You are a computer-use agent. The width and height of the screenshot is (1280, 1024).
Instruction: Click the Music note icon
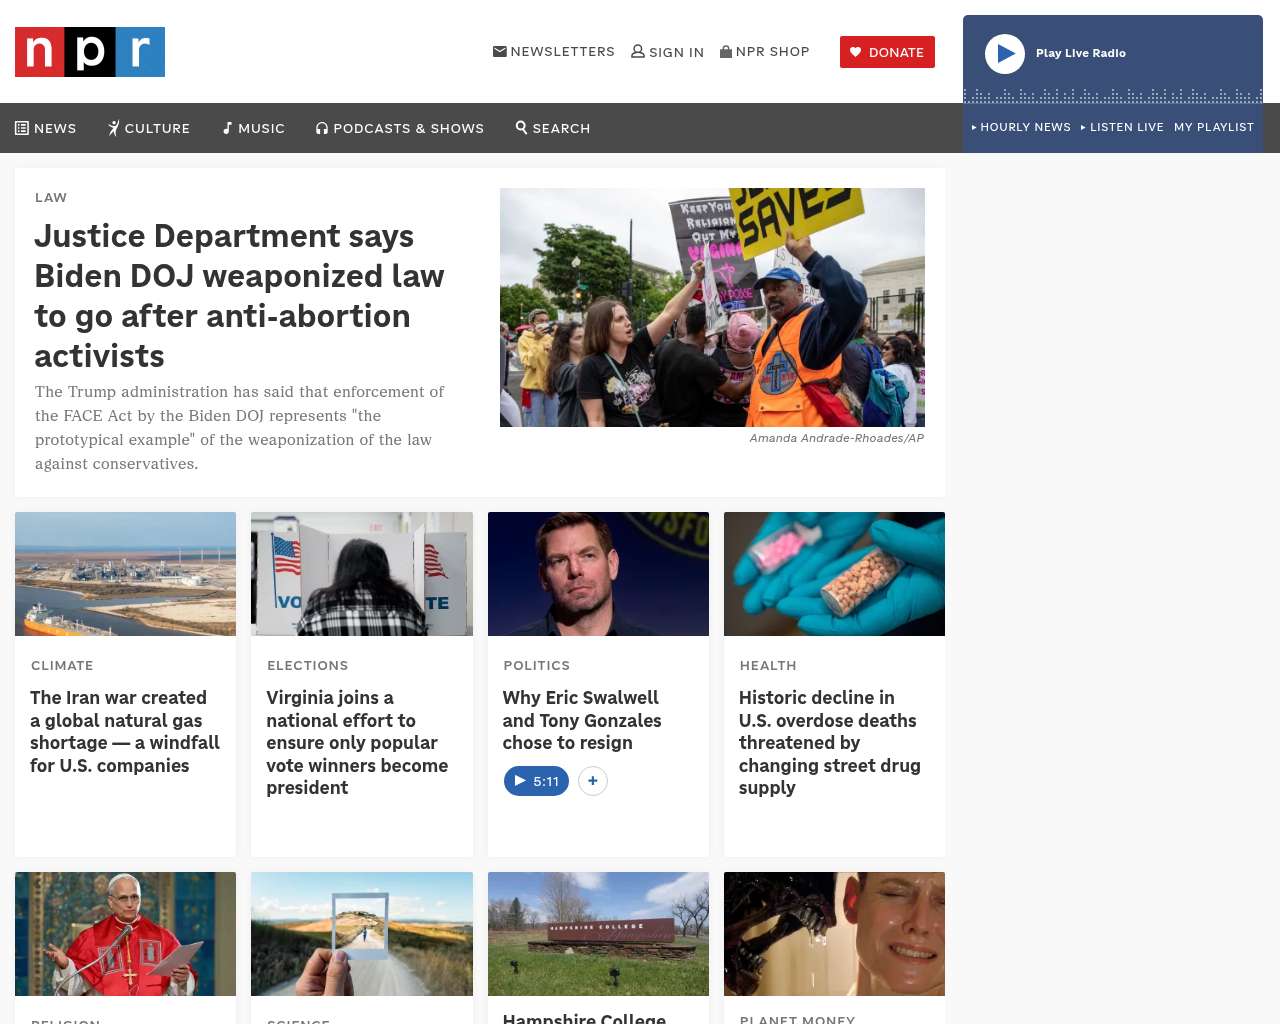coord(227,128)
